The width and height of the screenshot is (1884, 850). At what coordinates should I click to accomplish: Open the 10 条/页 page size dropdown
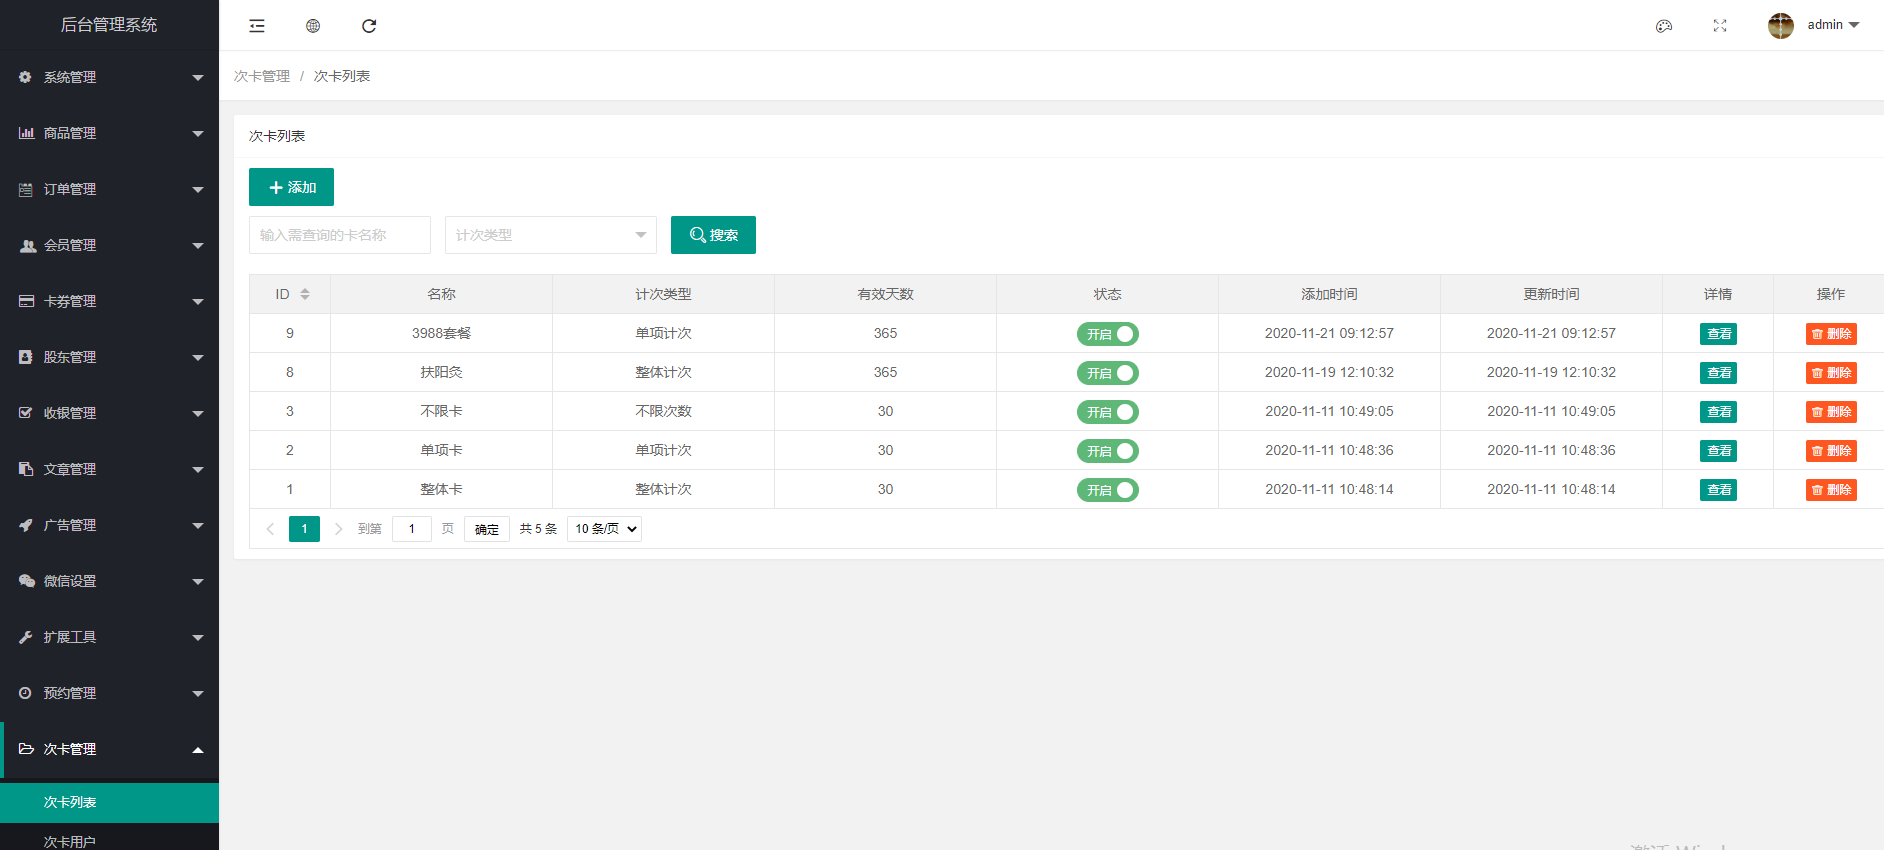point(604,529)
